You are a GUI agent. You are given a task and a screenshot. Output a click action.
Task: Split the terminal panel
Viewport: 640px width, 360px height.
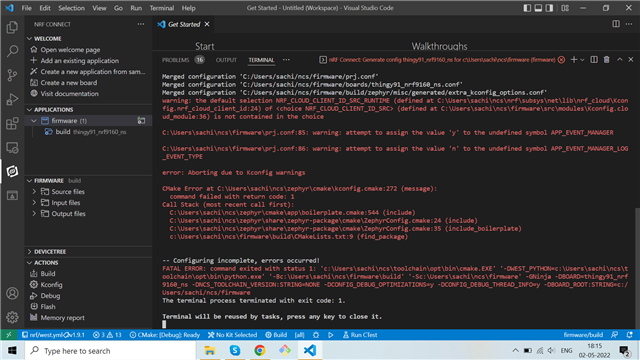(594, 60)
